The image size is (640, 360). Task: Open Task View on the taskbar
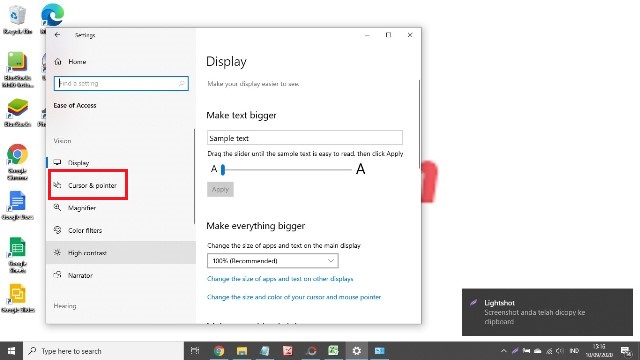[x=195, y=351]
